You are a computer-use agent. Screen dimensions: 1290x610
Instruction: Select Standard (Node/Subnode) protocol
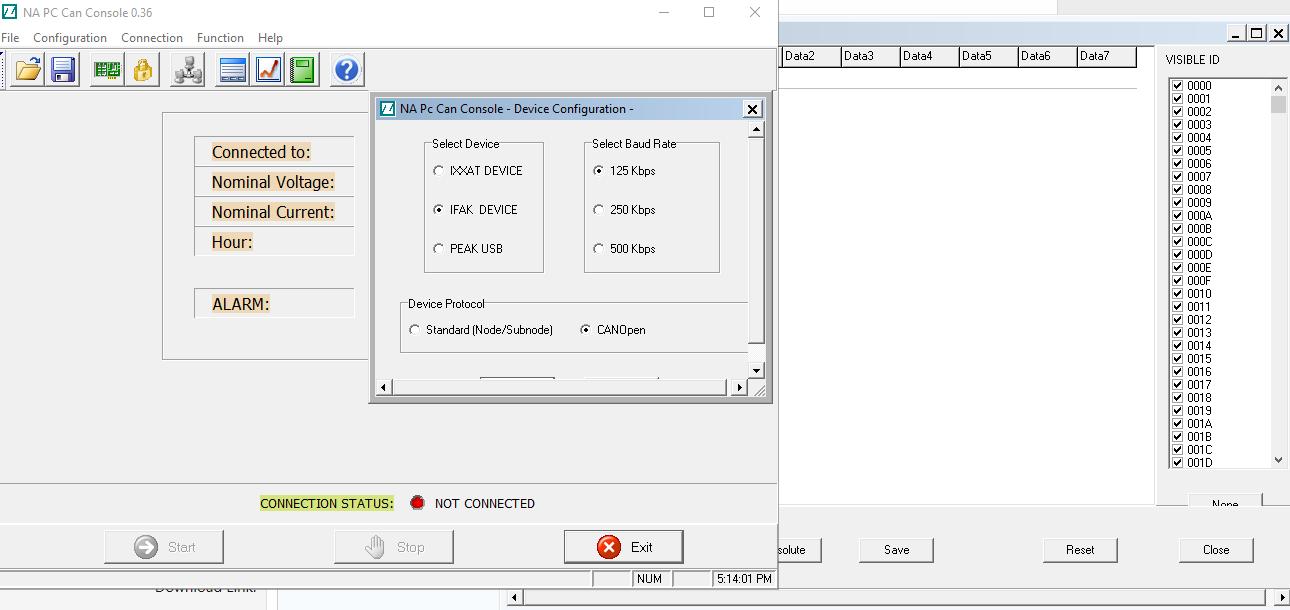pos(414,330)
